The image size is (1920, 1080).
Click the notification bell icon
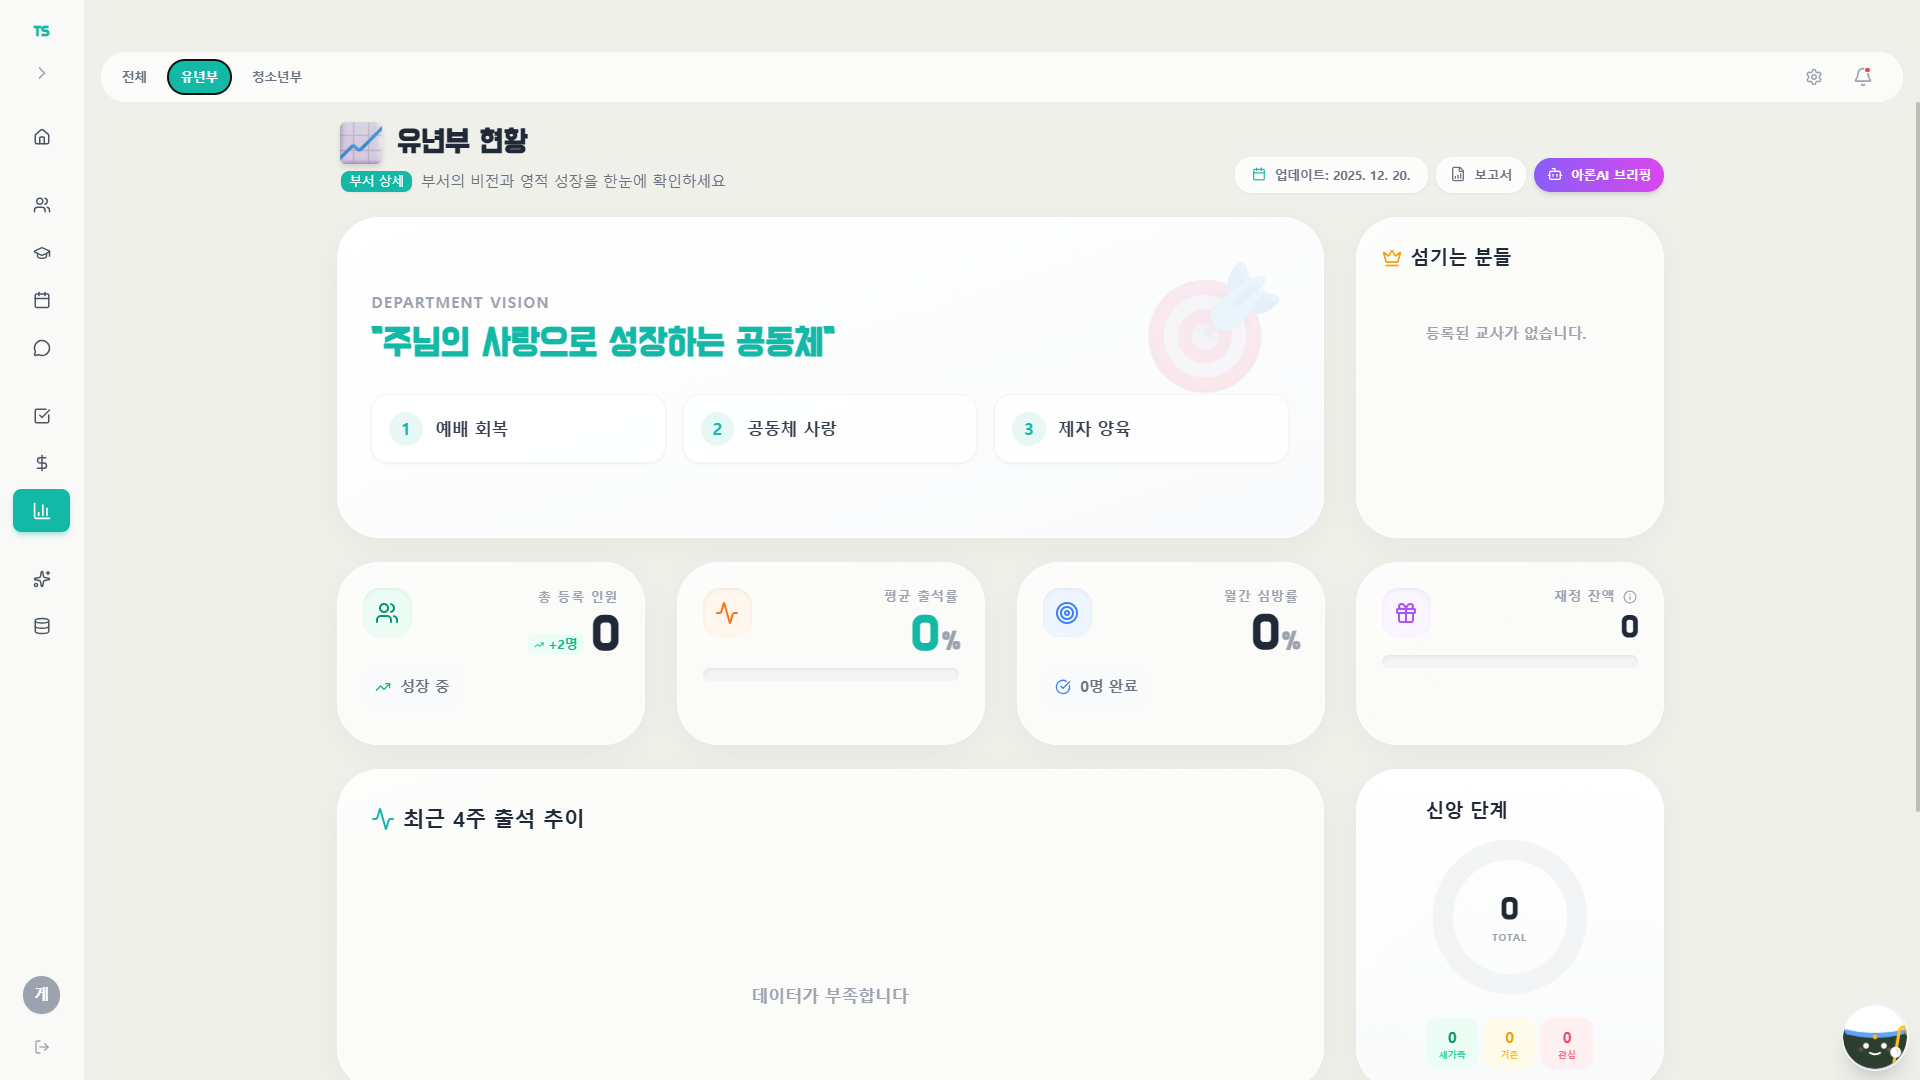[x=1862, y=77]
